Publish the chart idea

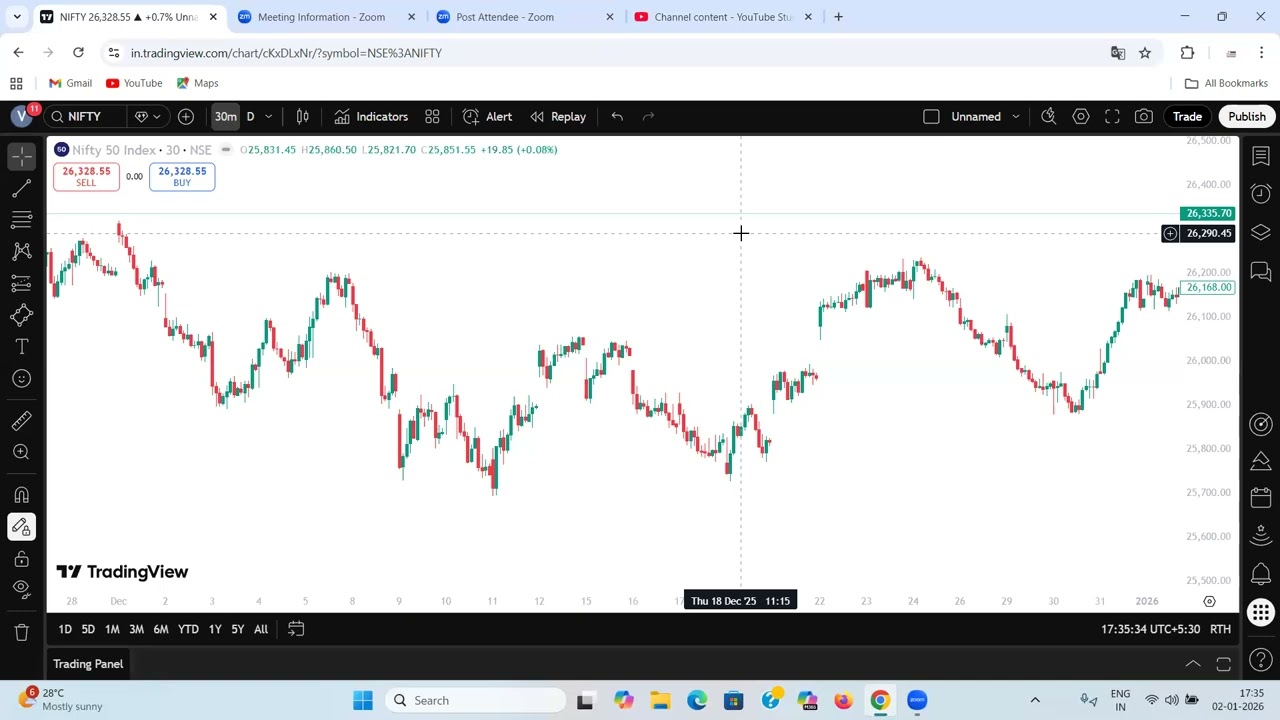pyautogui.click(x=1247, y=117)
